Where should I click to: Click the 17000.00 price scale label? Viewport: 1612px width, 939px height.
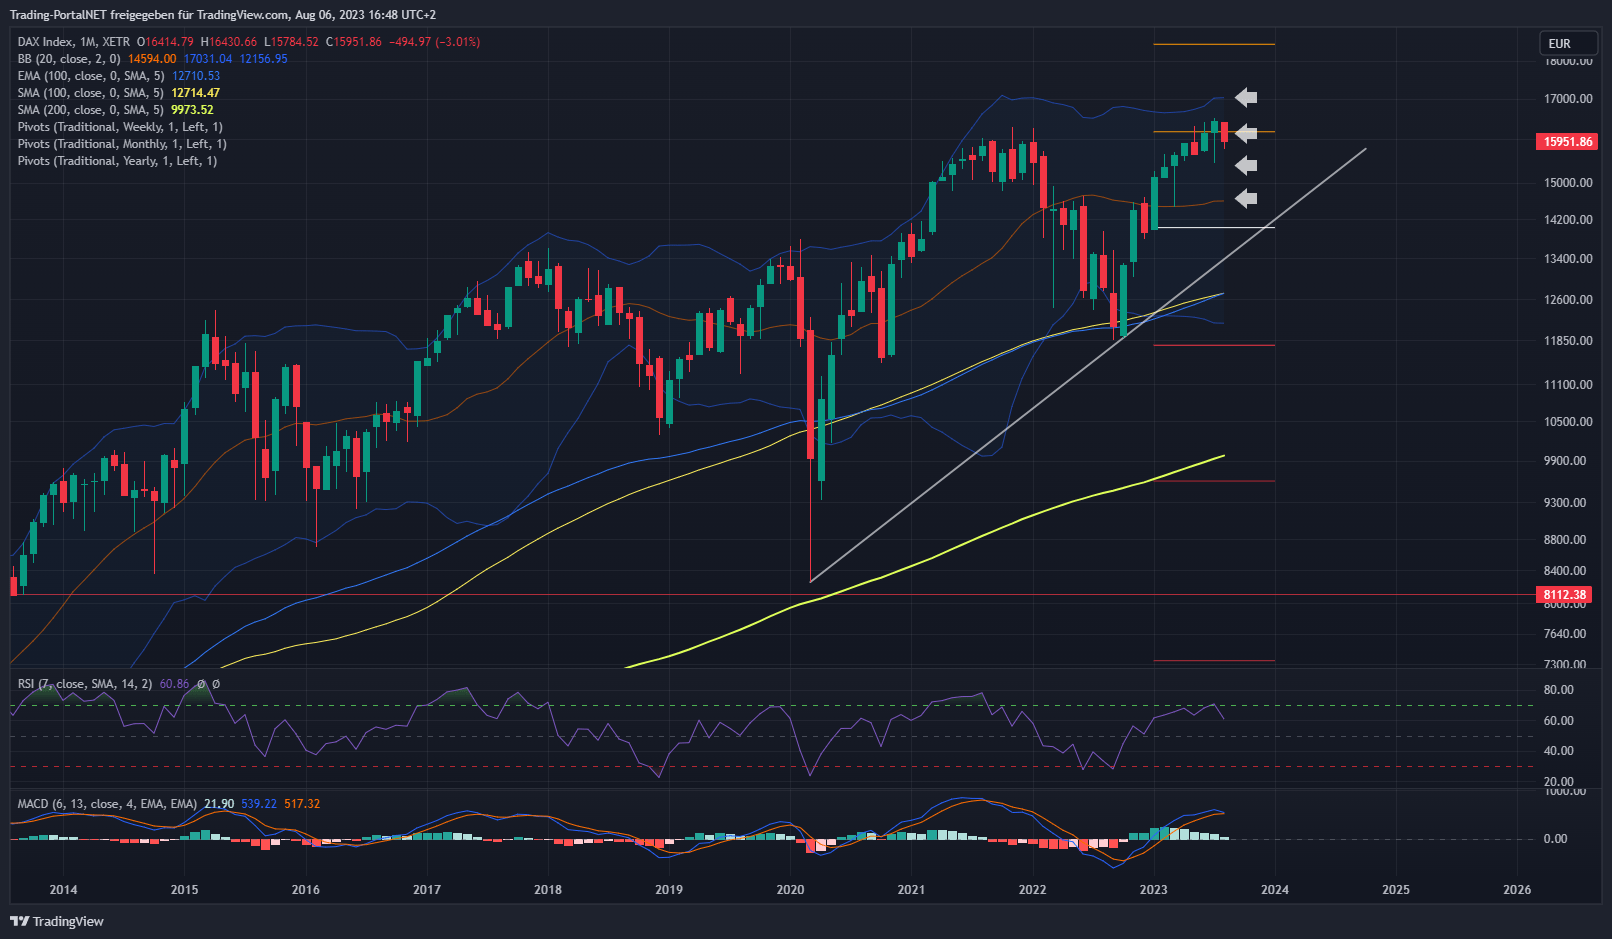pos(1567,99)
